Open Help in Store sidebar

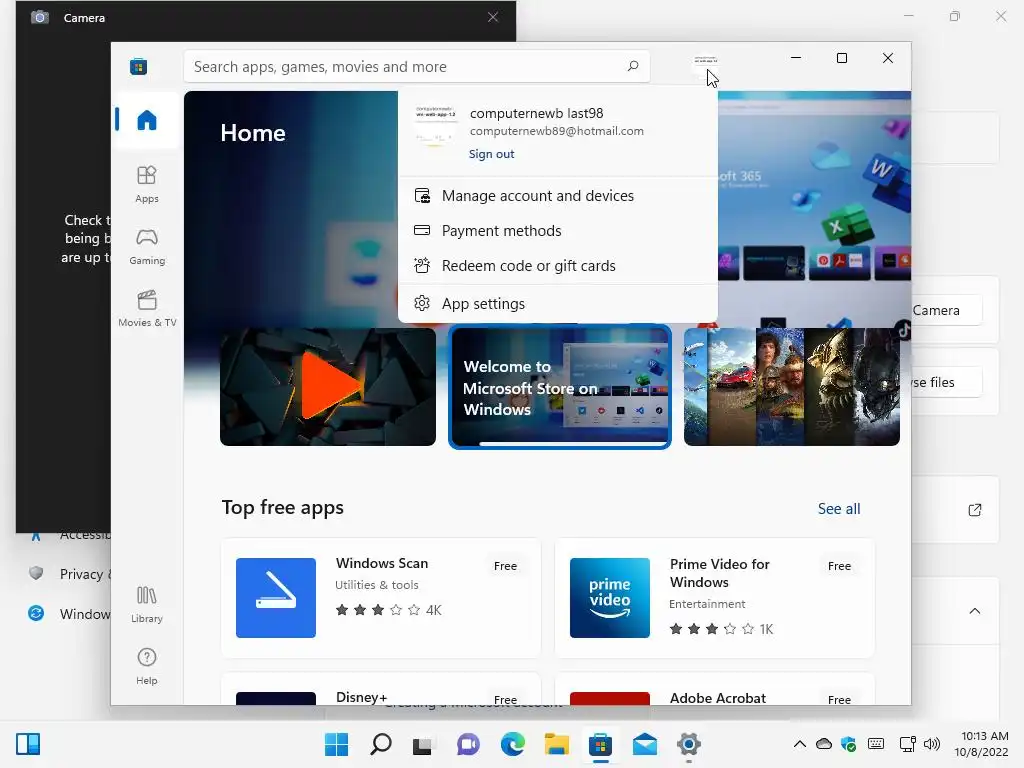(146, 666)
